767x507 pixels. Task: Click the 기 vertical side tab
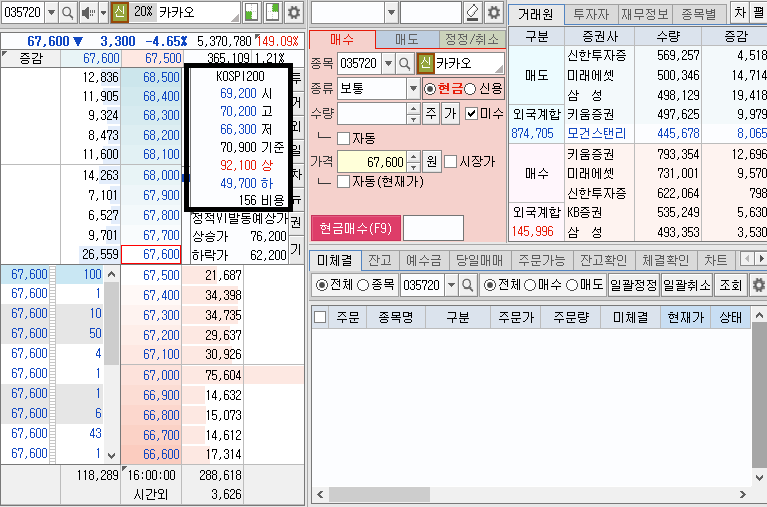coord(296,249)
